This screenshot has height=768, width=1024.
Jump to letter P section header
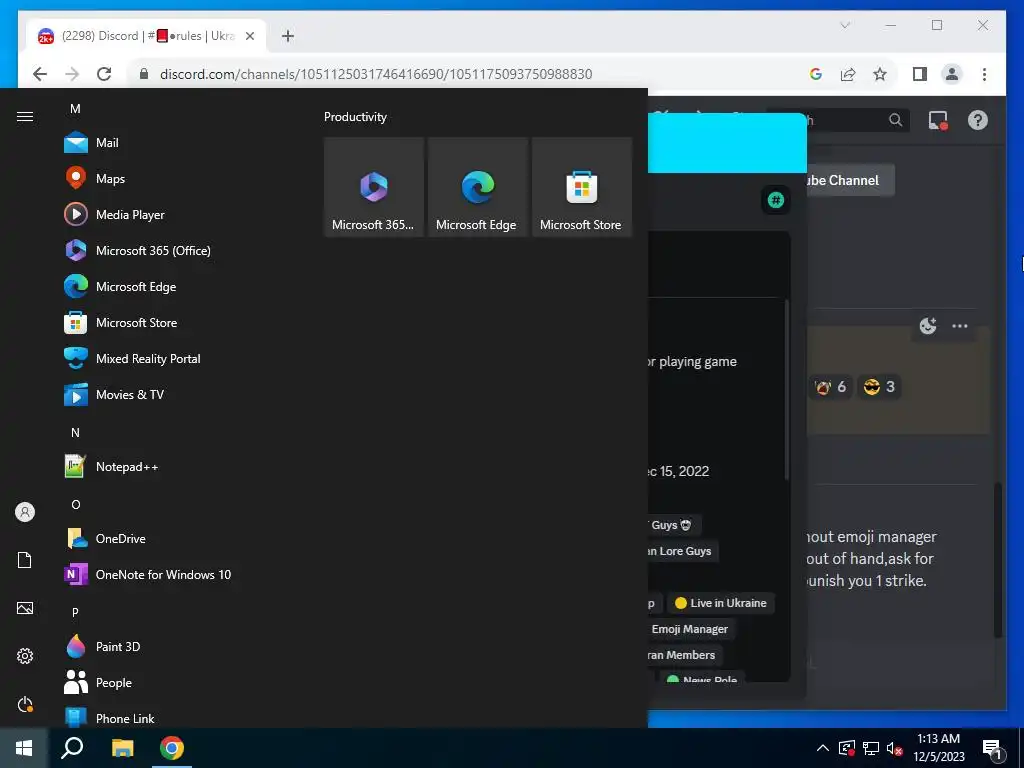tap(75, 612)
